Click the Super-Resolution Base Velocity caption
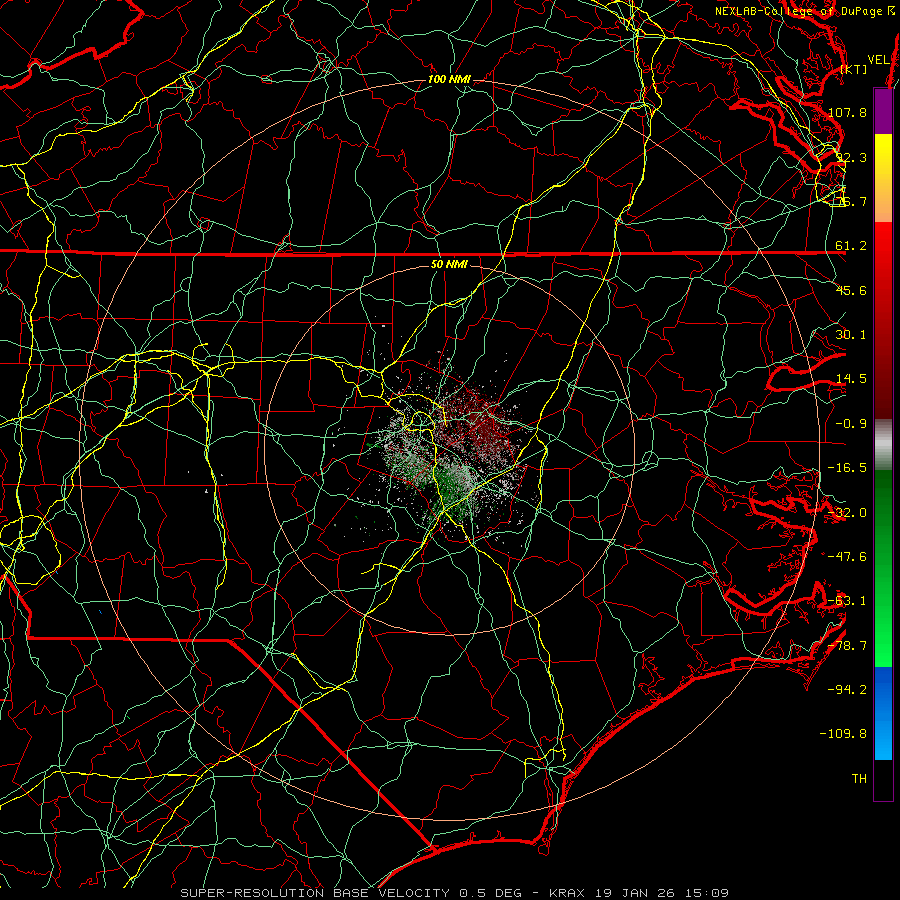This screenshot has height=900, width=900. click(x=455, y=893)
